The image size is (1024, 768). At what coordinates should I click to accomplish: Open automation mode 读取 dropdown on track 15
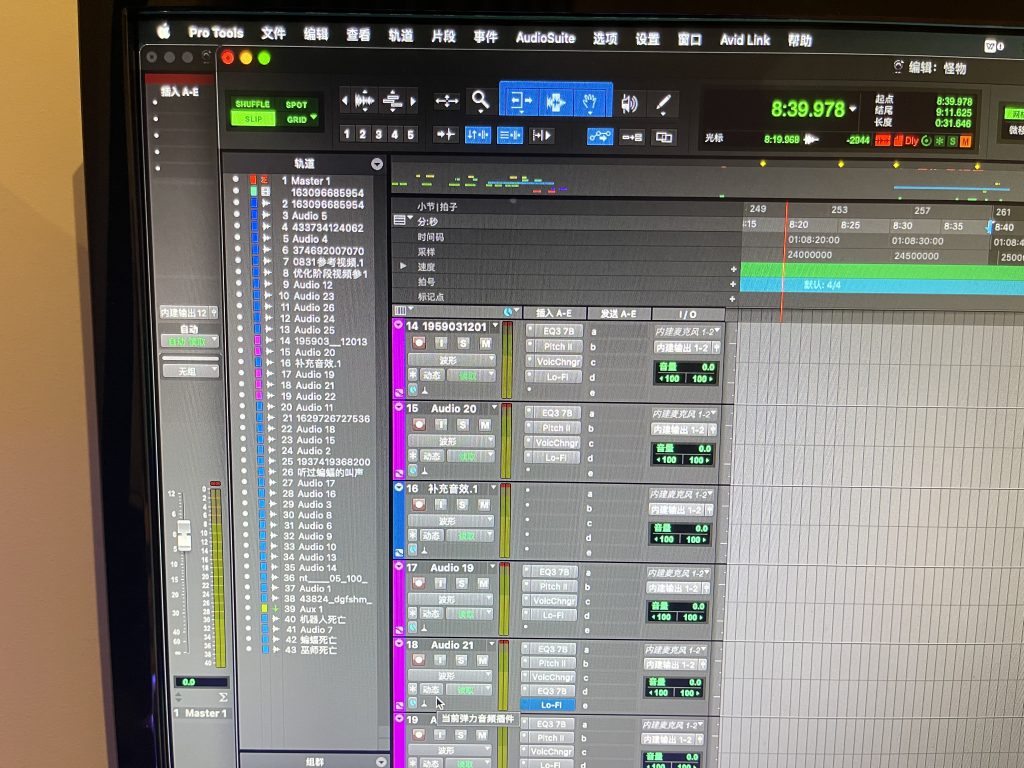(x=470, y=456)
